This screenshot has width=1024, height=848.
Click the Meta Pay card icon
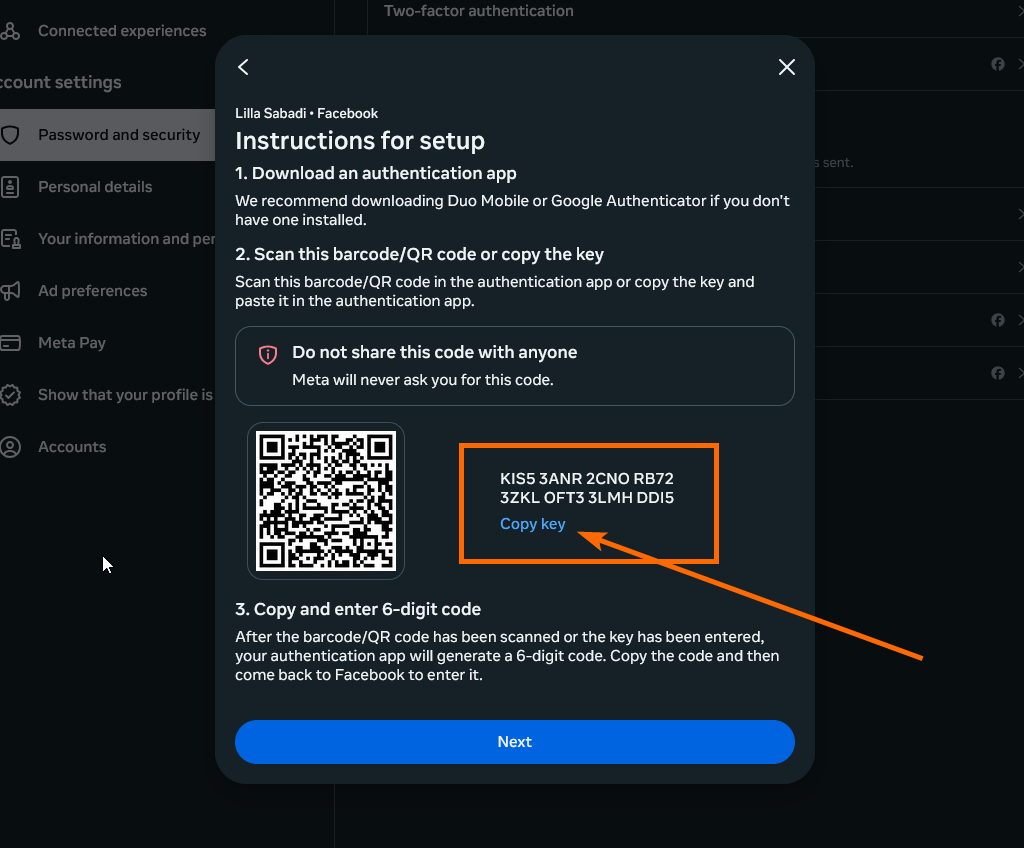click(x=11, y=343)
